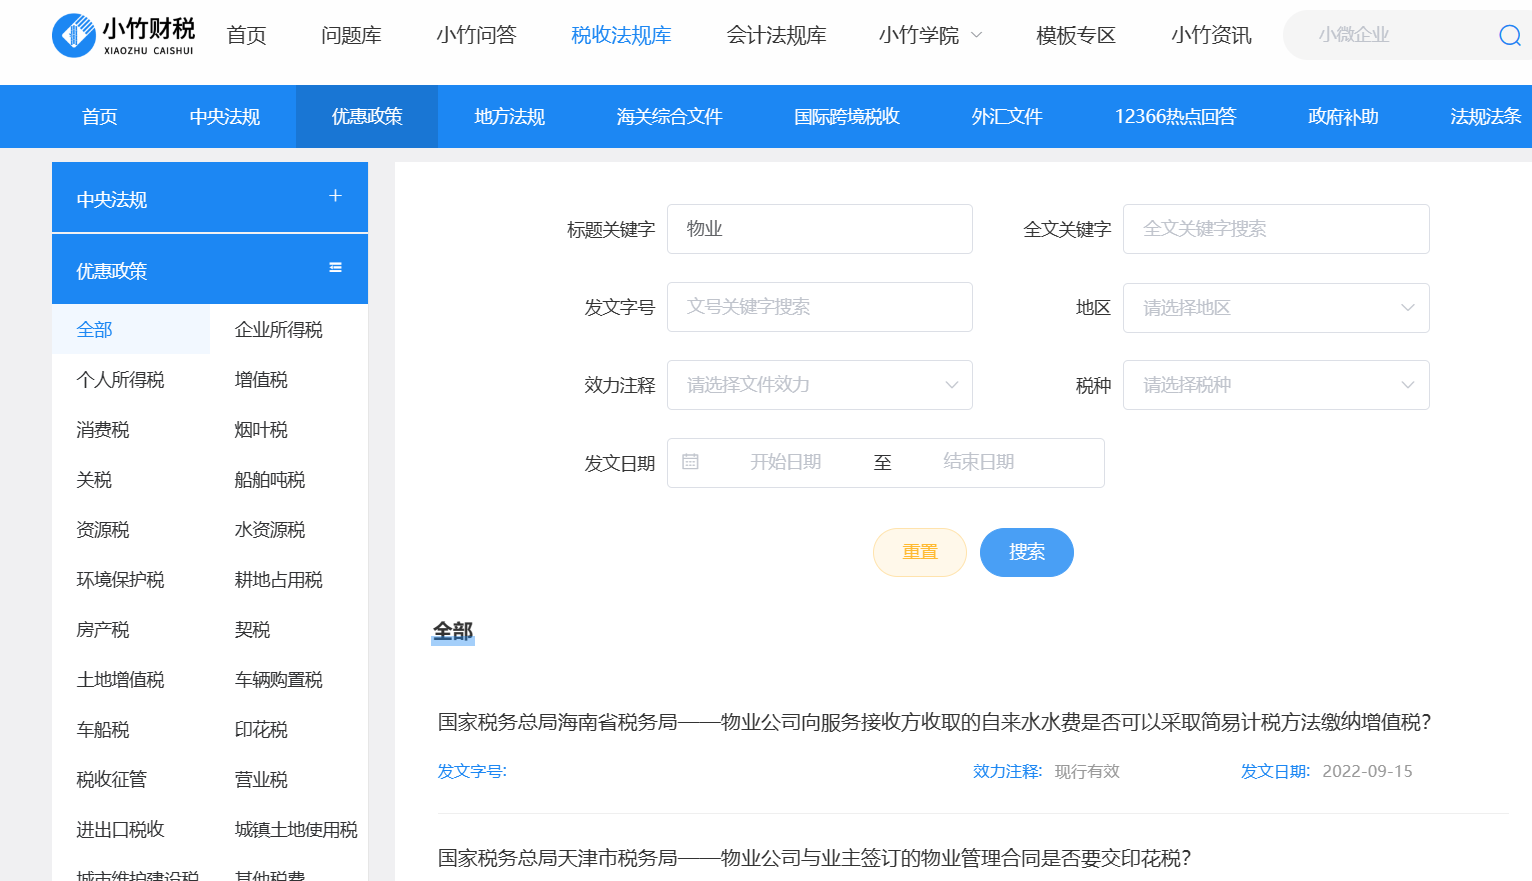
Task: Open the 海南省税务局 water fee article
Action: click(934, 722)
